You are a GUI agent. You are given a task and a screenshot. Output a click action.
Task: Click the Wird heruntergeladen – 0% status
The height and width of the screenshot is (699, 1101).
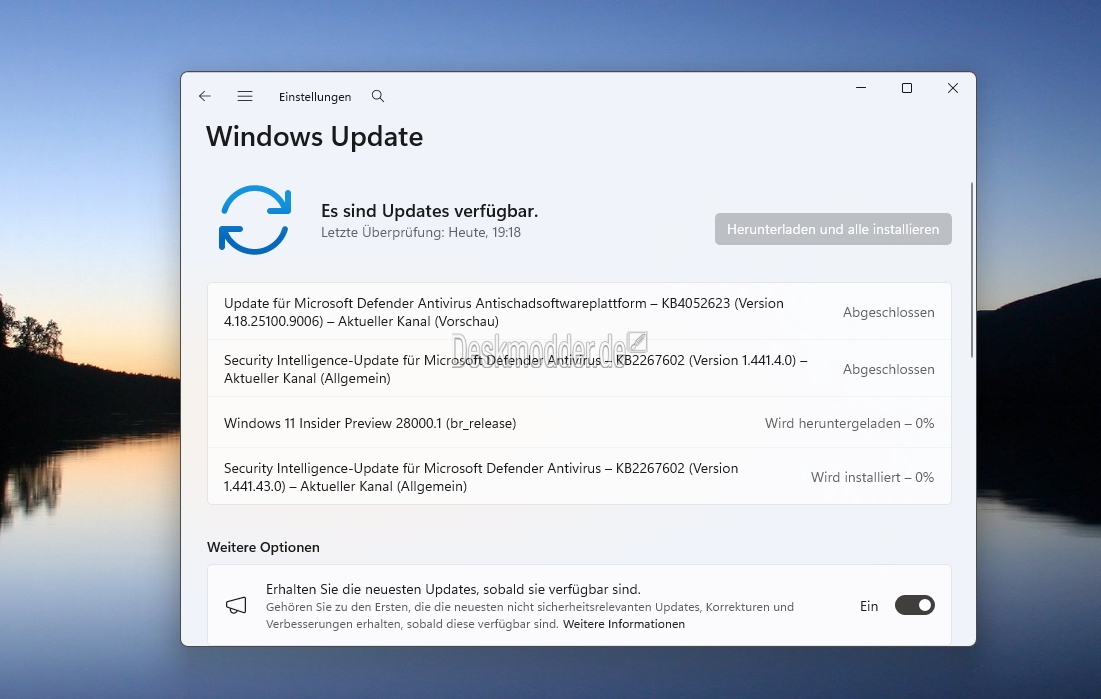(x=849, y=423)
